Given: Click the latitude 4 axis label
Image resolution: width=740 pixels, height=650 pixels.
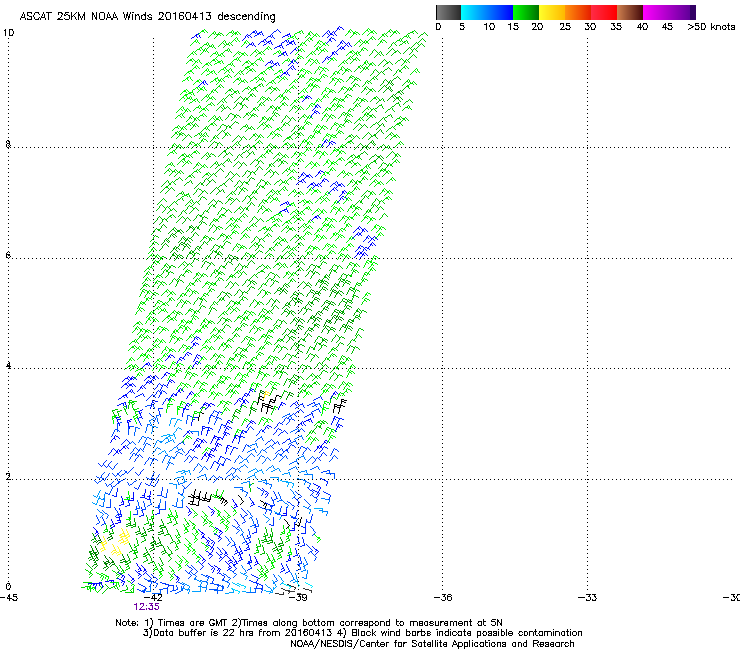Looking at the screenshot, I should [8, 365].
